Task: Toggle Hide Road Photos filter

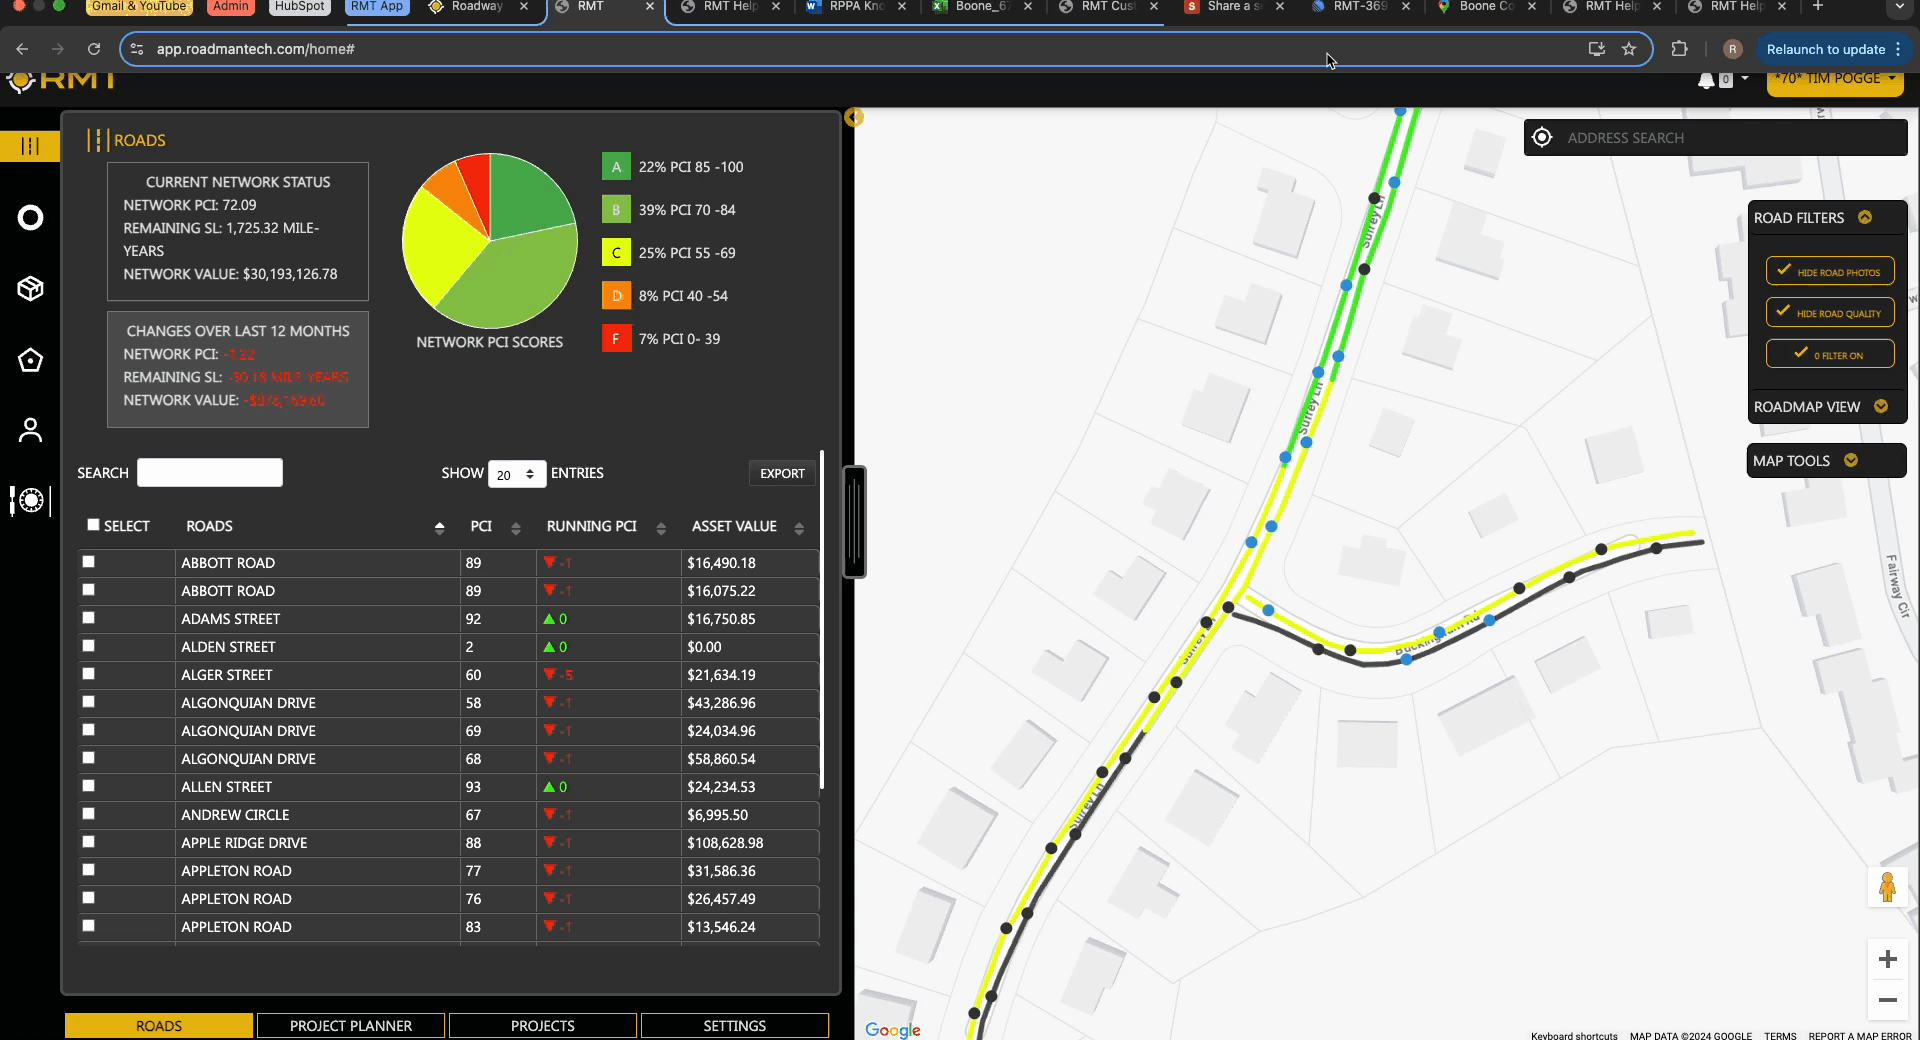Action: (x=1829, y=271)
